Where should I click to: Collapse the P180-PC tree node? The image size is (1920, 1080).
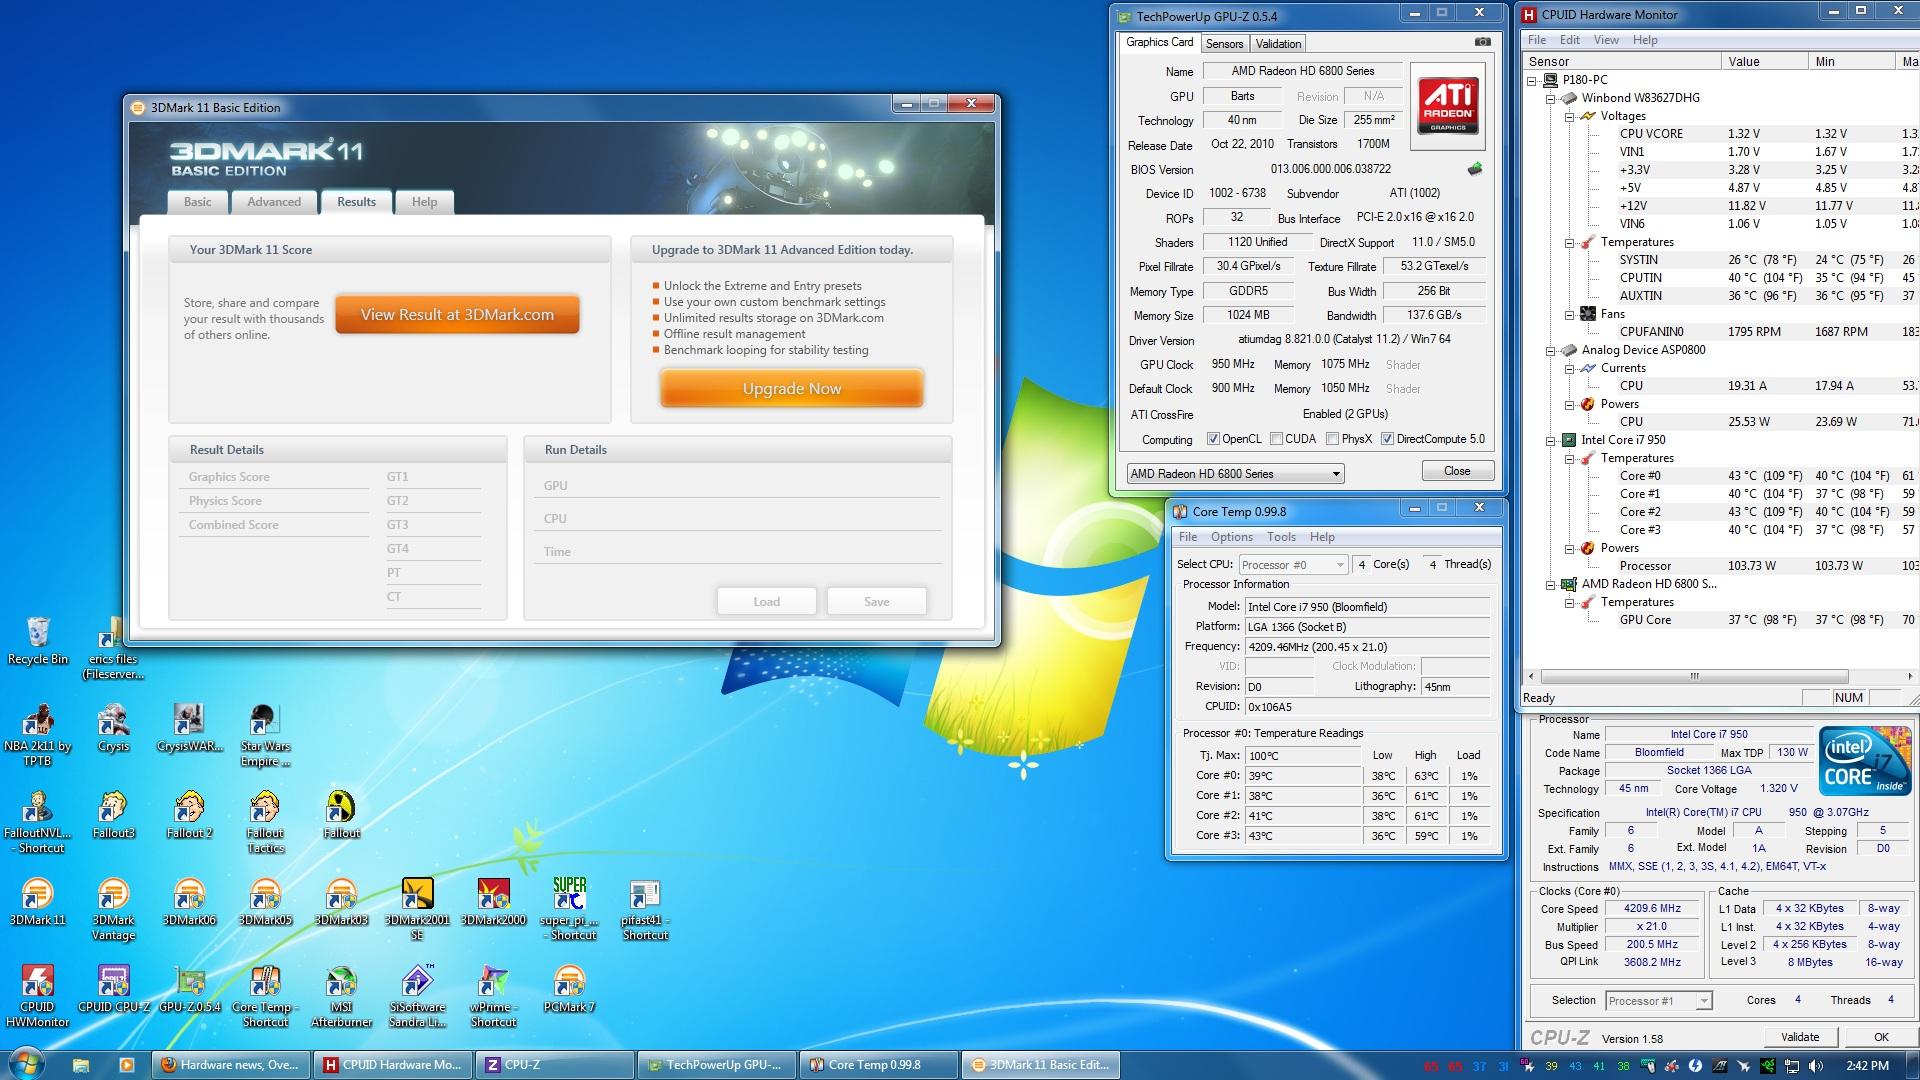(x=1532, y=80)
